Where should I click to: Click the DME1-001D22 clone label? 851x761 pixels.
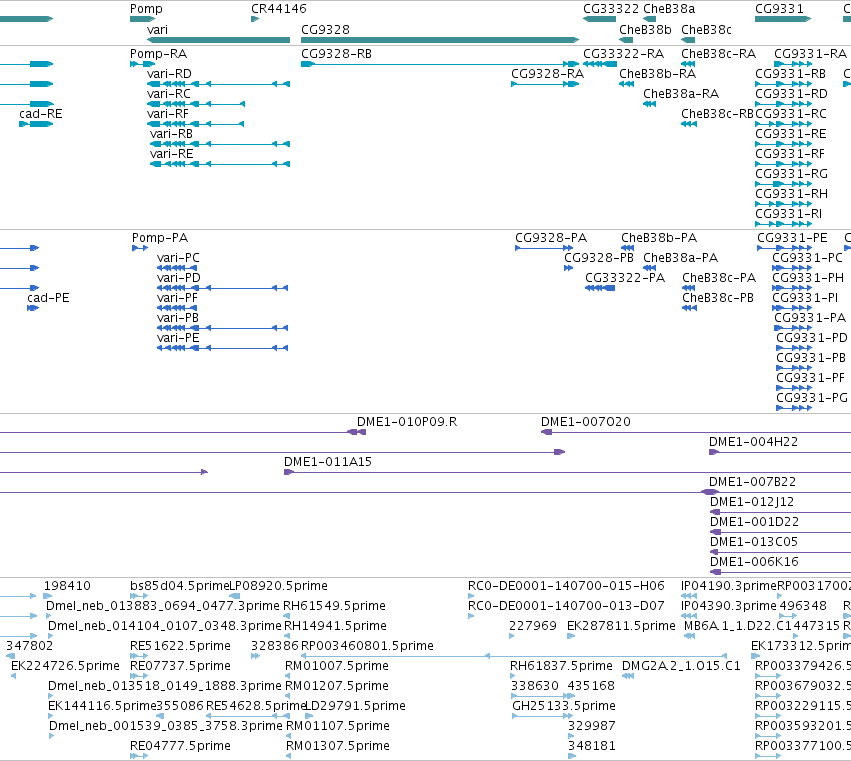pos(754,522)
